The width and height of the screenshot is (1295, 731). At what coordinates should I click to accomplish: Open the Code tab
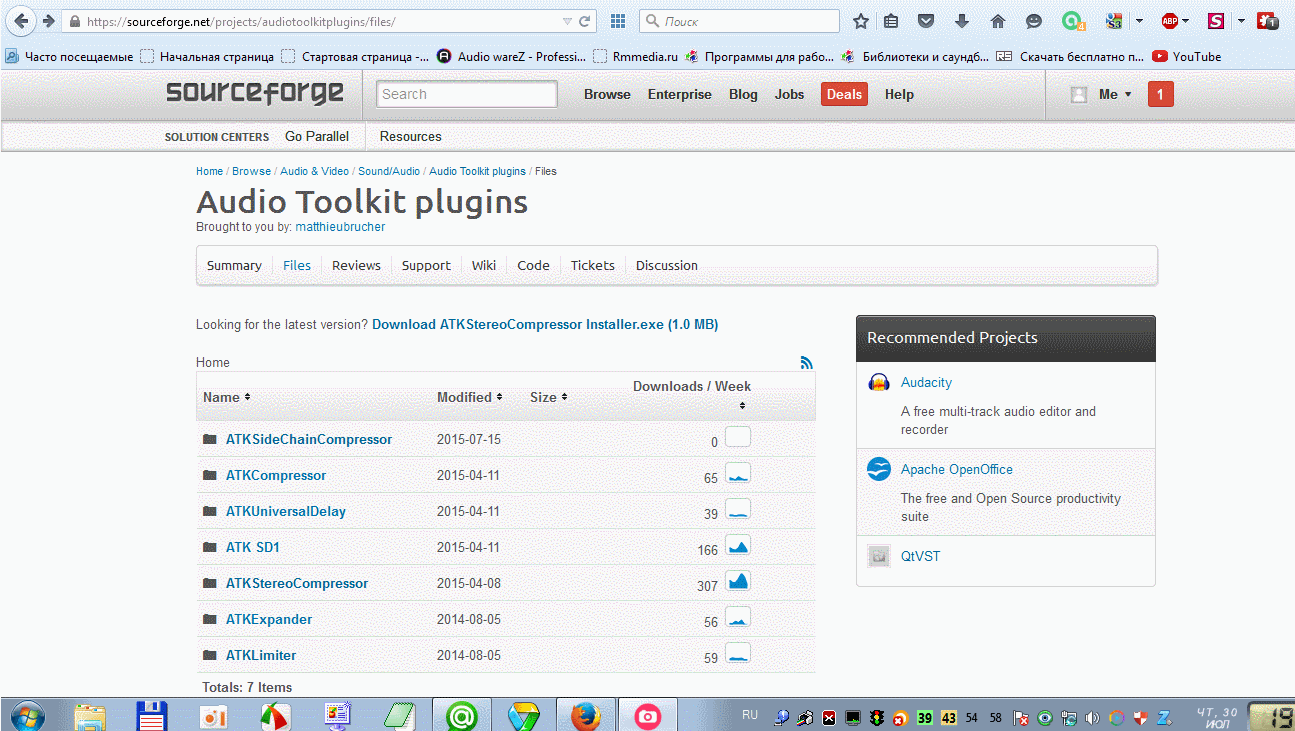click(533, 265)
